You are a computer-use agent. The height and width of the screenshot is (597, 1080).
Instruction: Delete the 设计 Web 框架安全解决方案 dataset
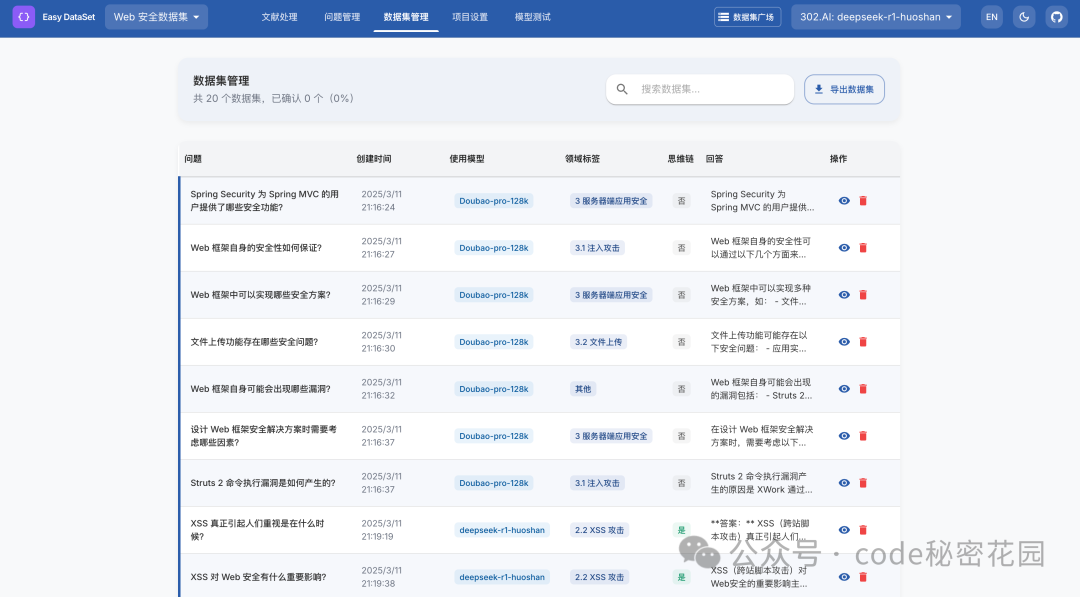click(863, 436)
